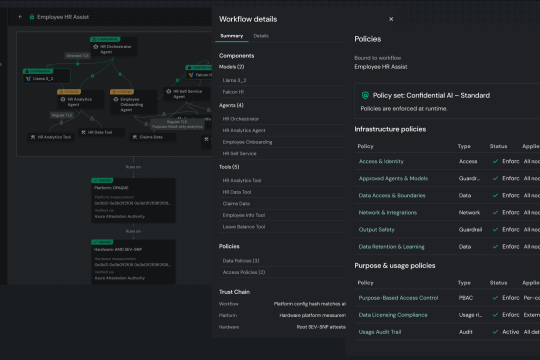Image resolution: width=540 pixels, height=360 pixels.
Task: Click the check icon in Network & Integrations row
Action: [495, 213]
